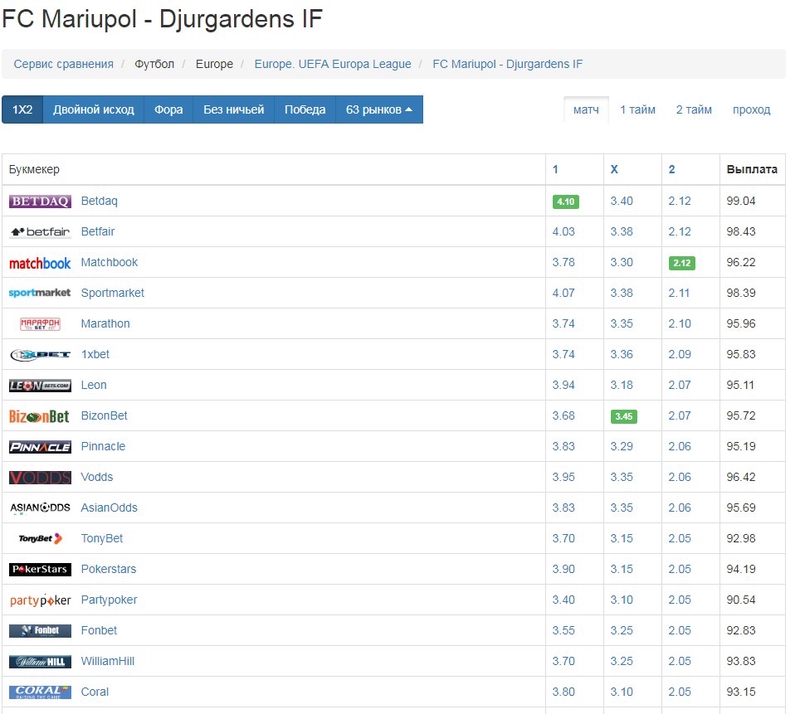
Task: Click the Betdaq logo
Action: click(x=40, y=201)
